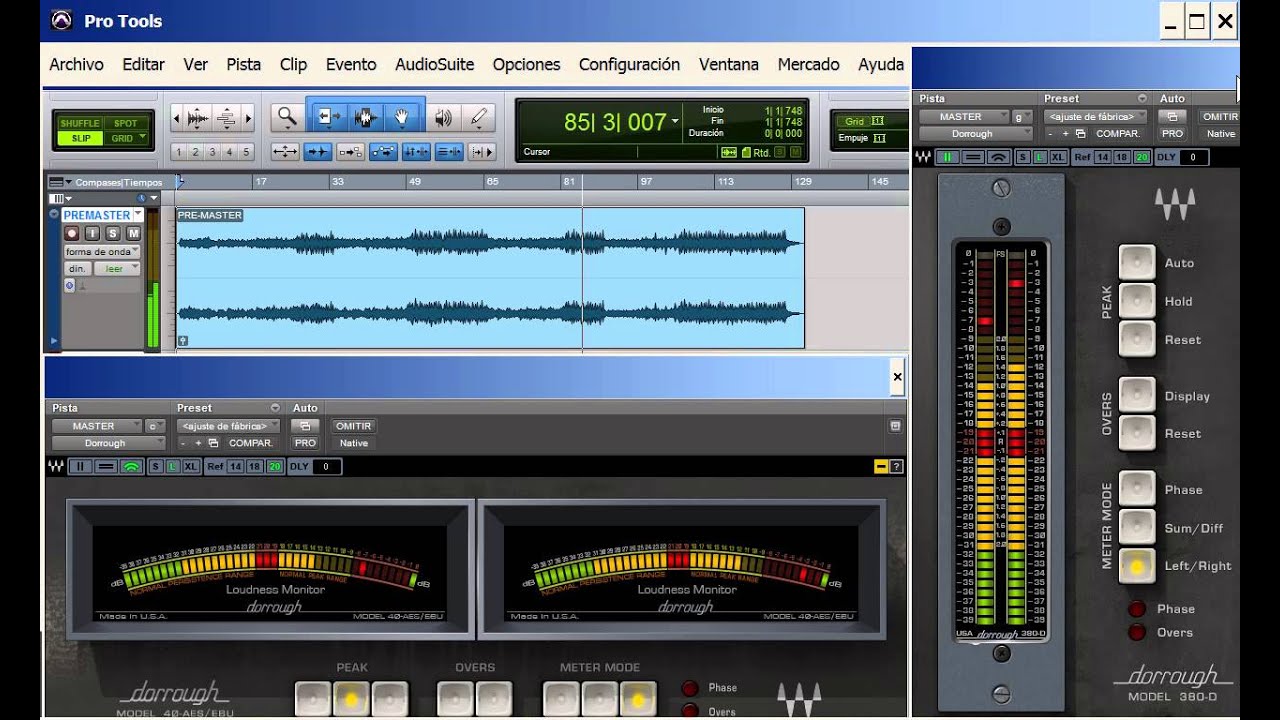Open the Configuración menu

[629, 64]
